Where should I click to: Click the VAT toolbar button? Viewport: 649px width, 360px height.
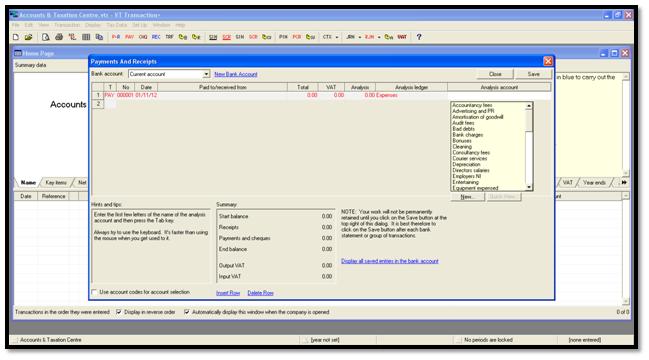coord(402,37)
